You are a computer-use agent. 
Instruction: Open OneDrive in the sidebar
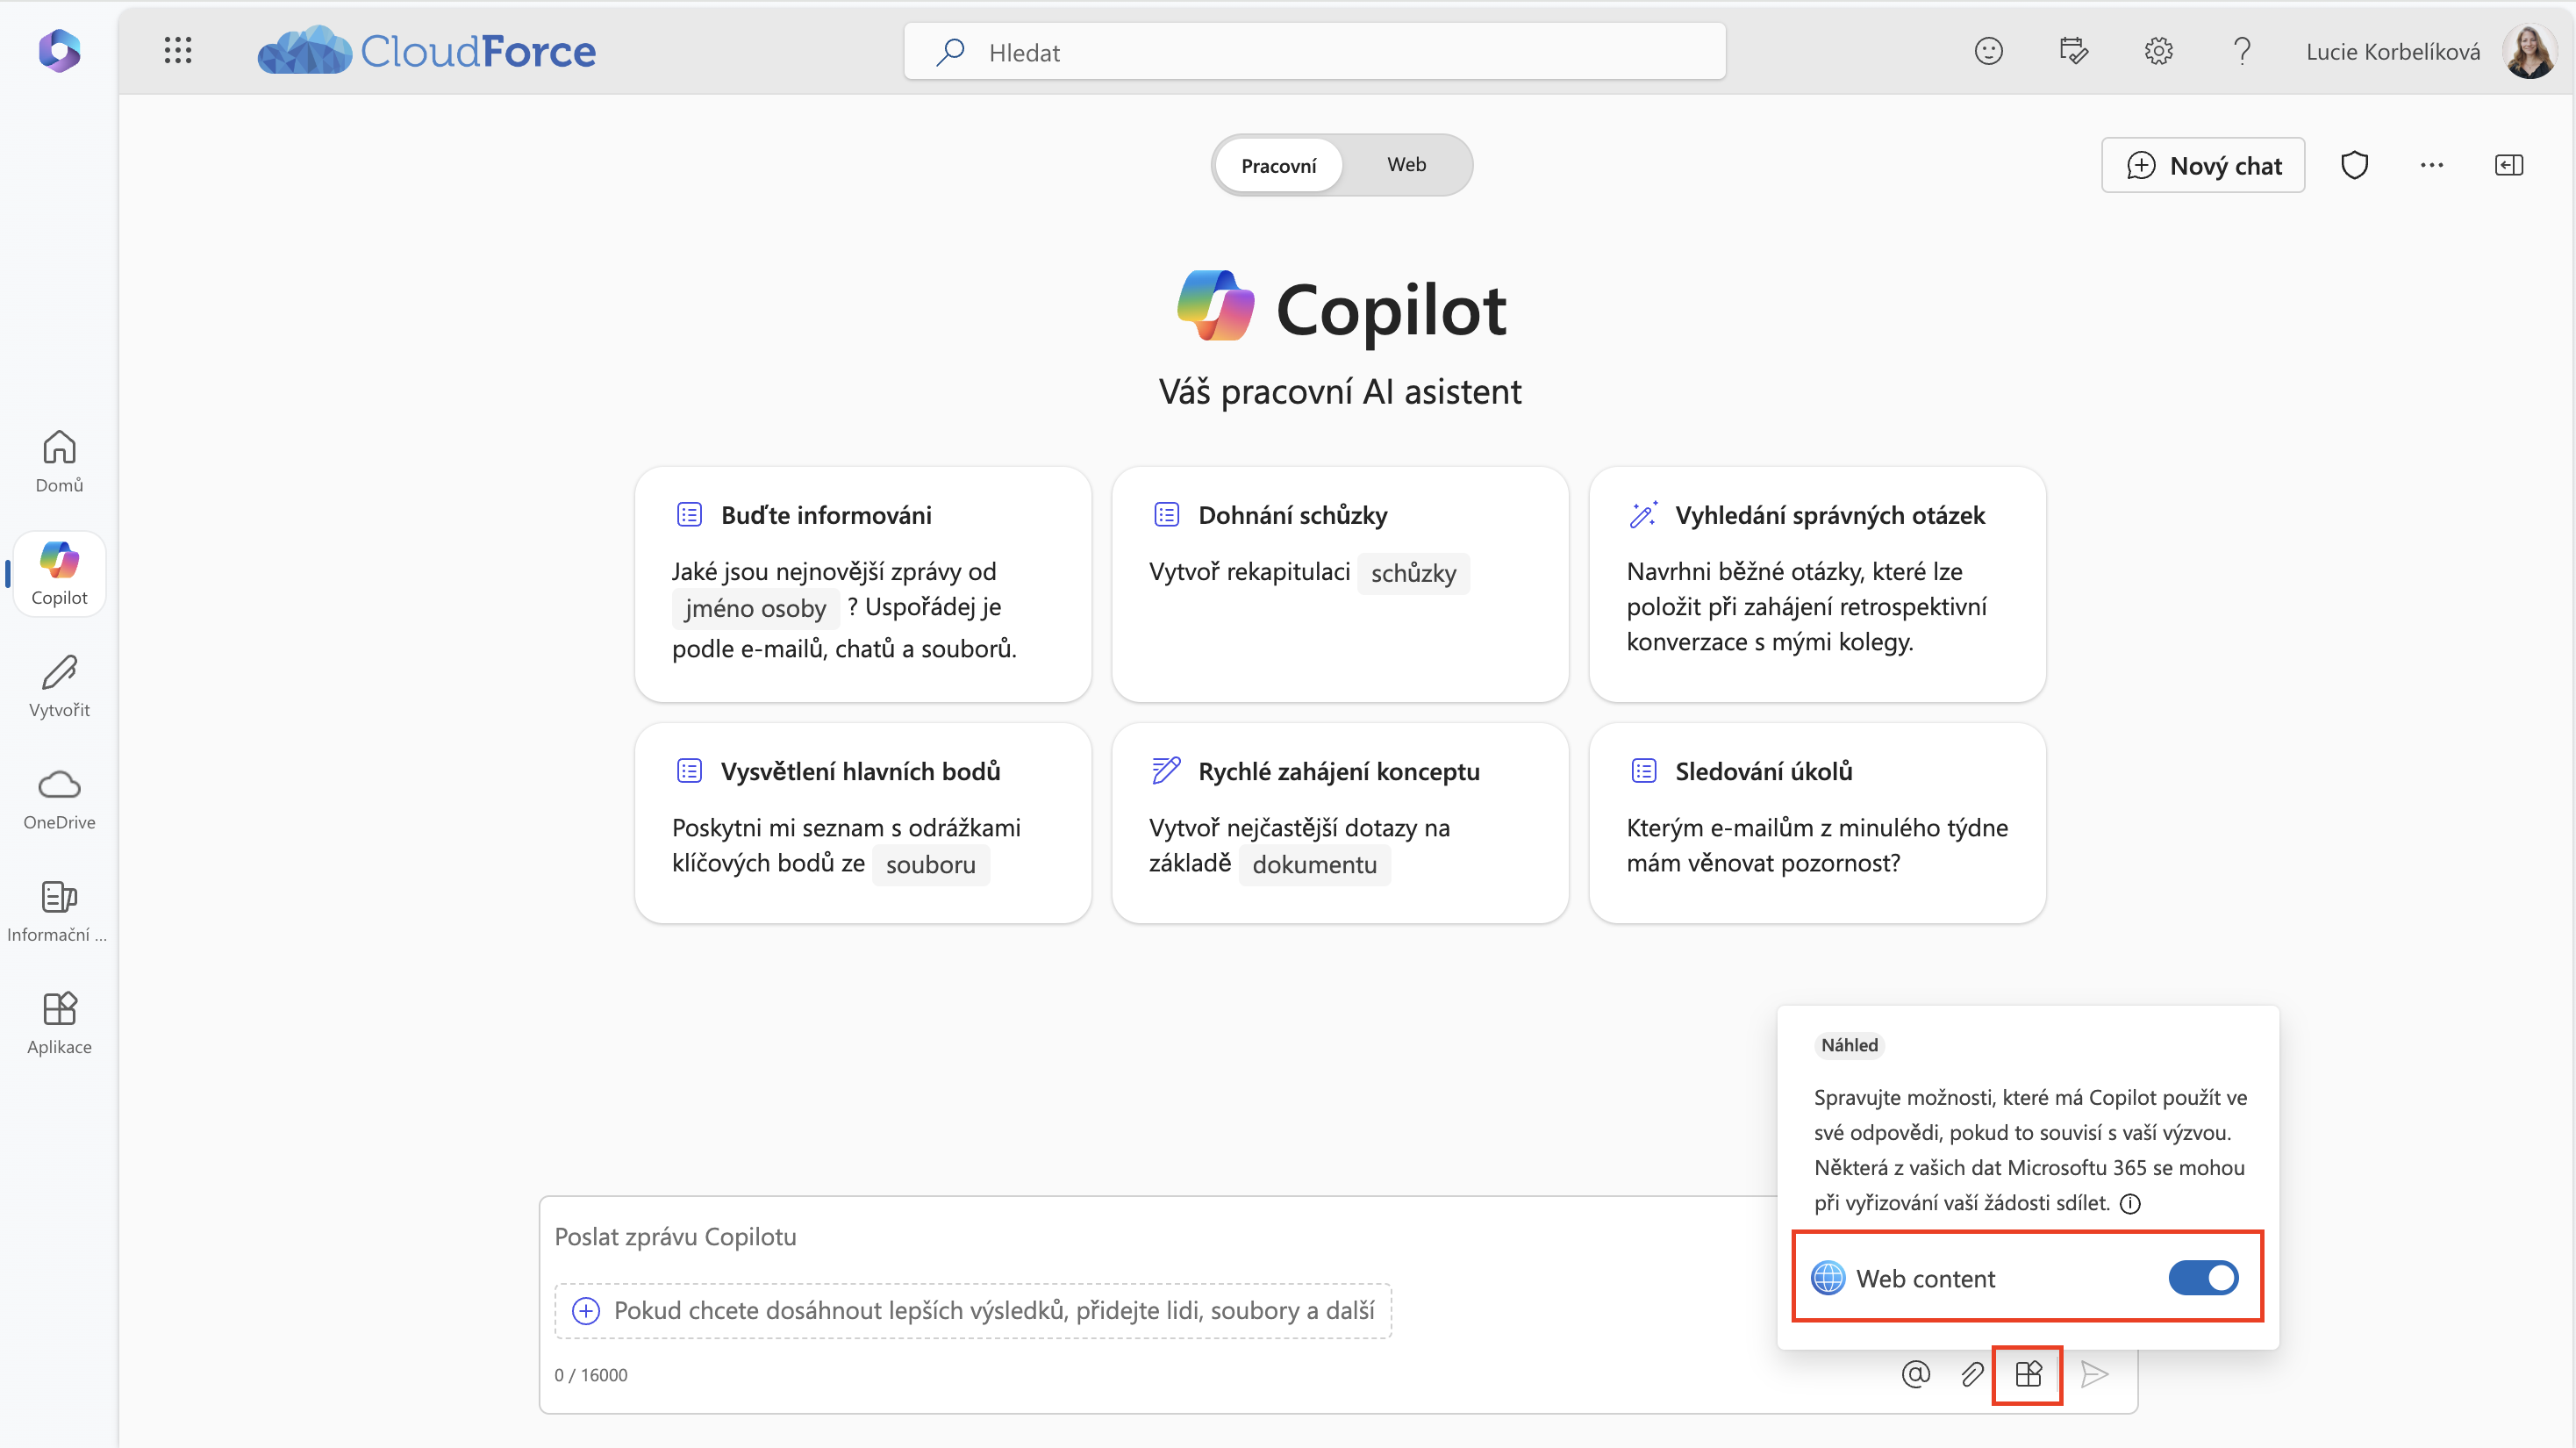click(59, 799)
